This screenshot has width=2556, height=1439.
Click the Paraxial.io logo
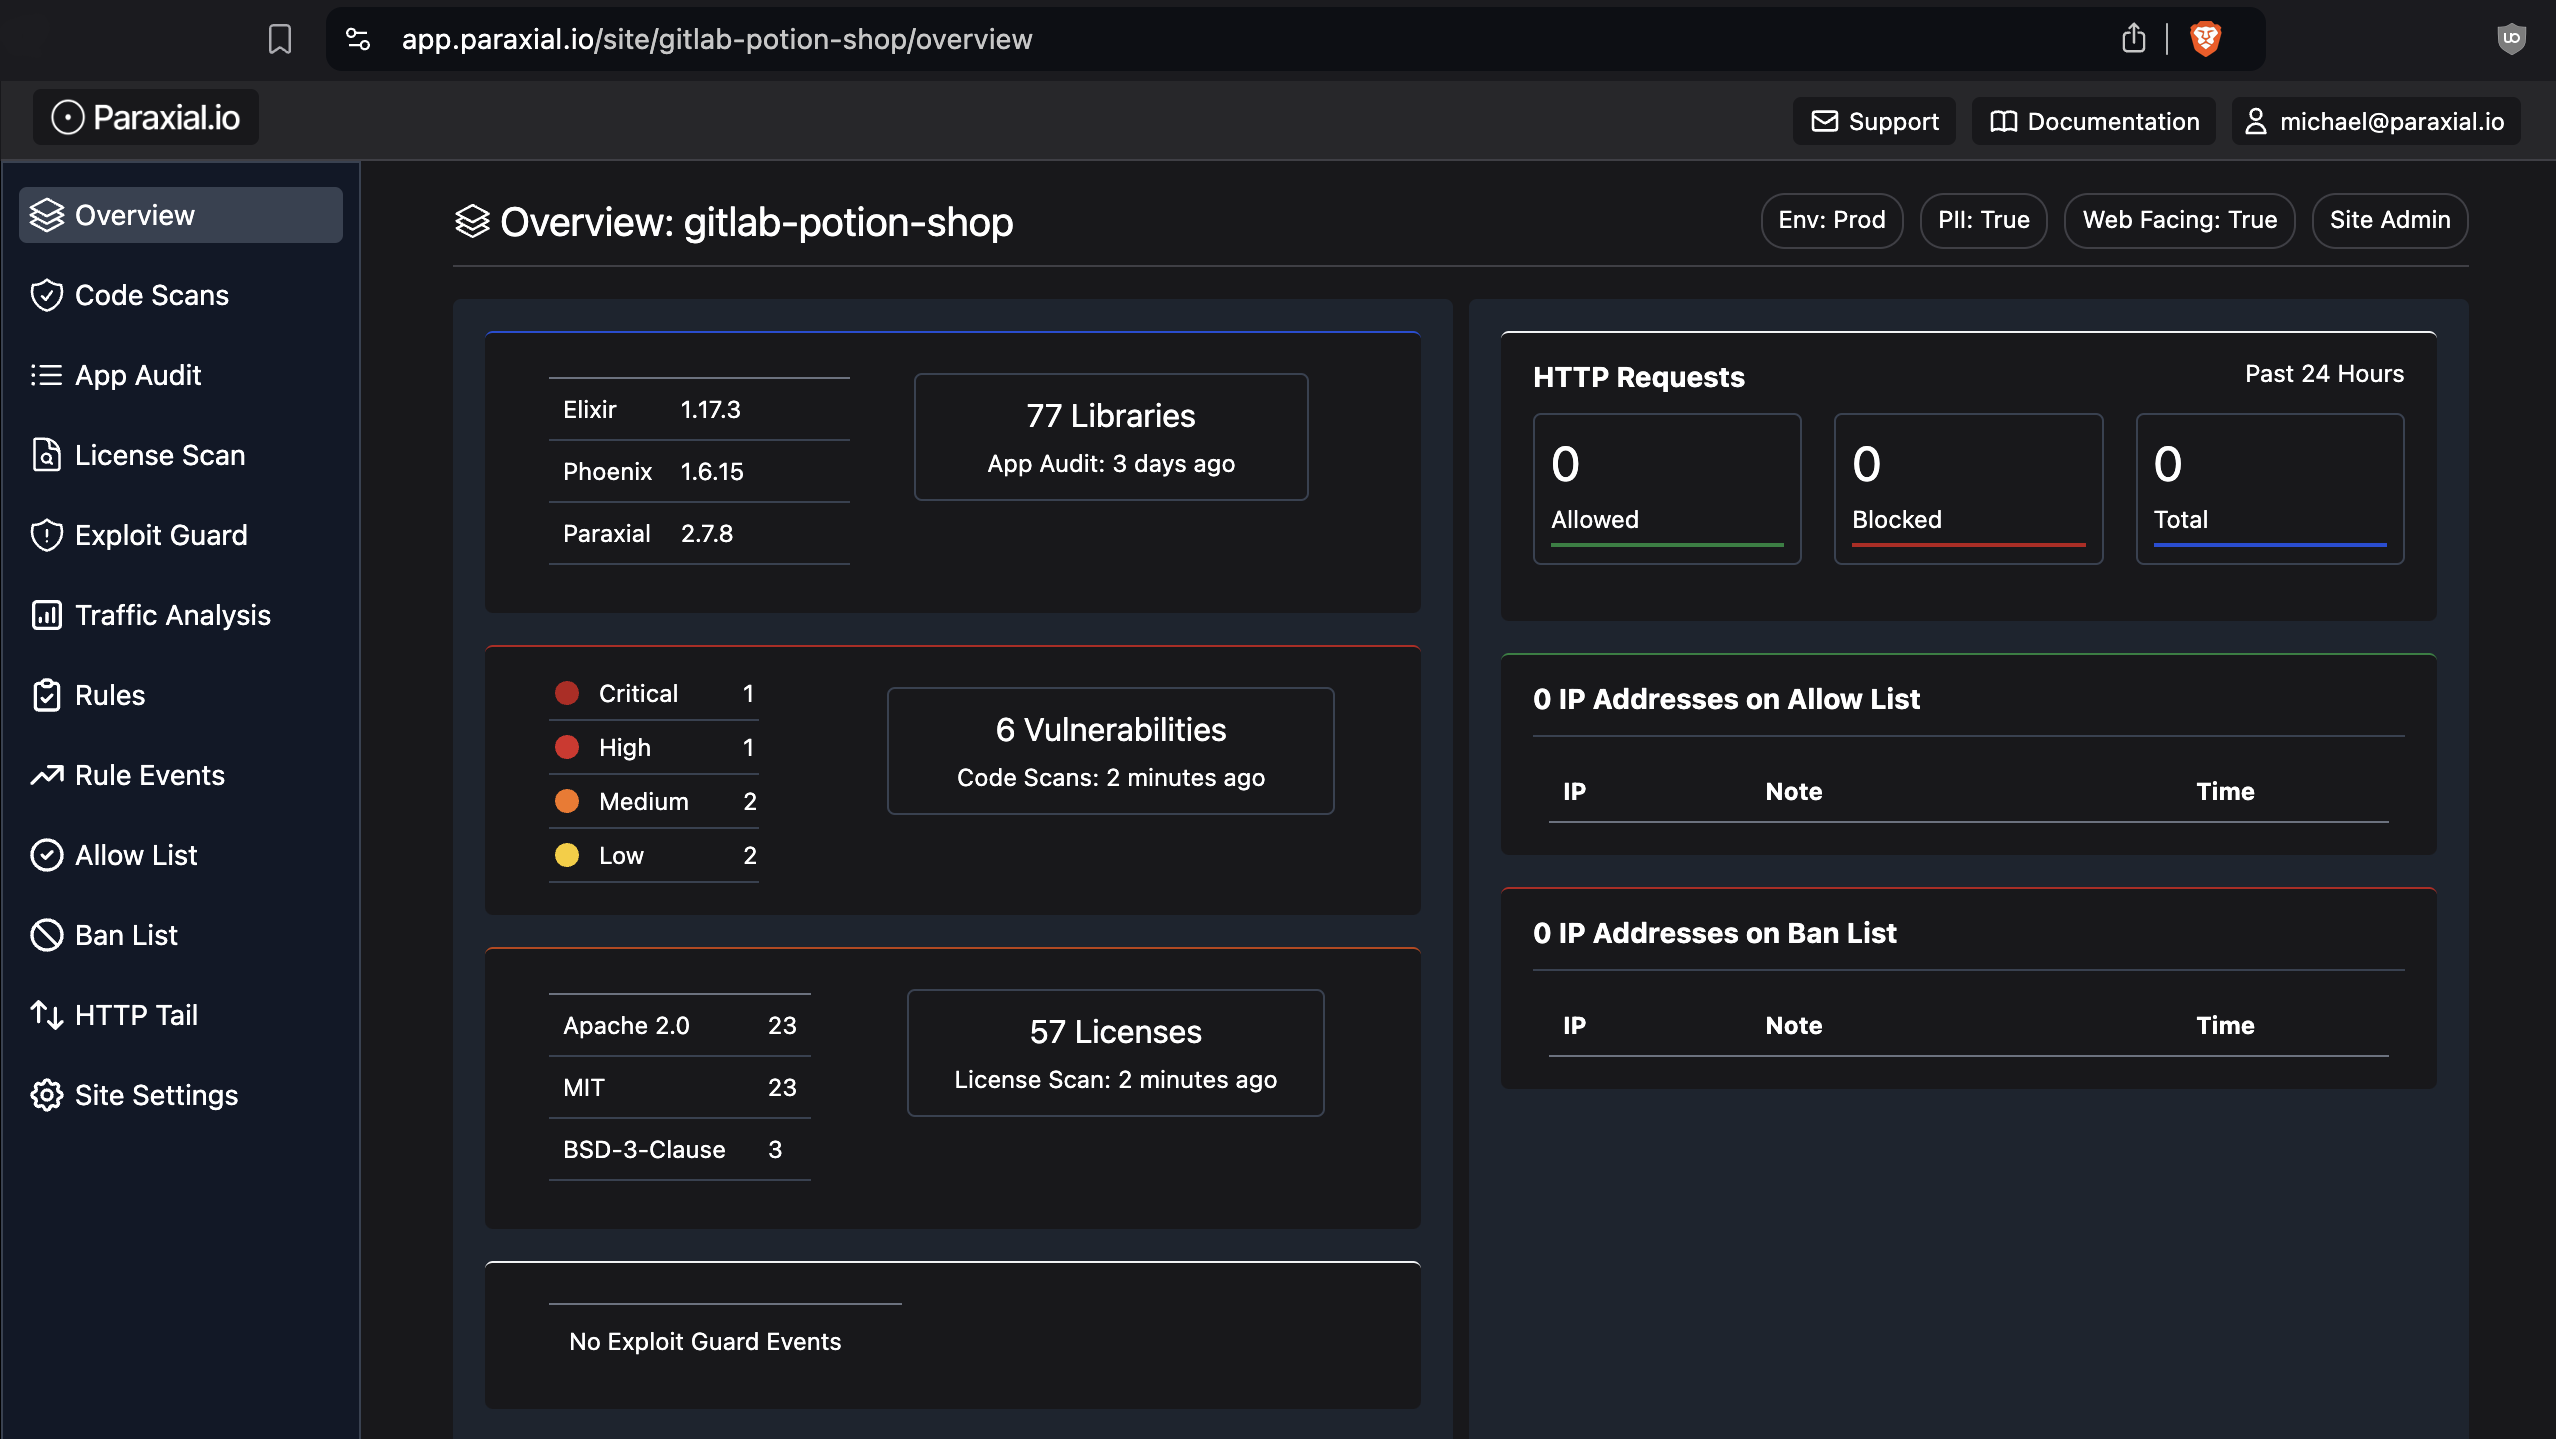click(146, 118)
